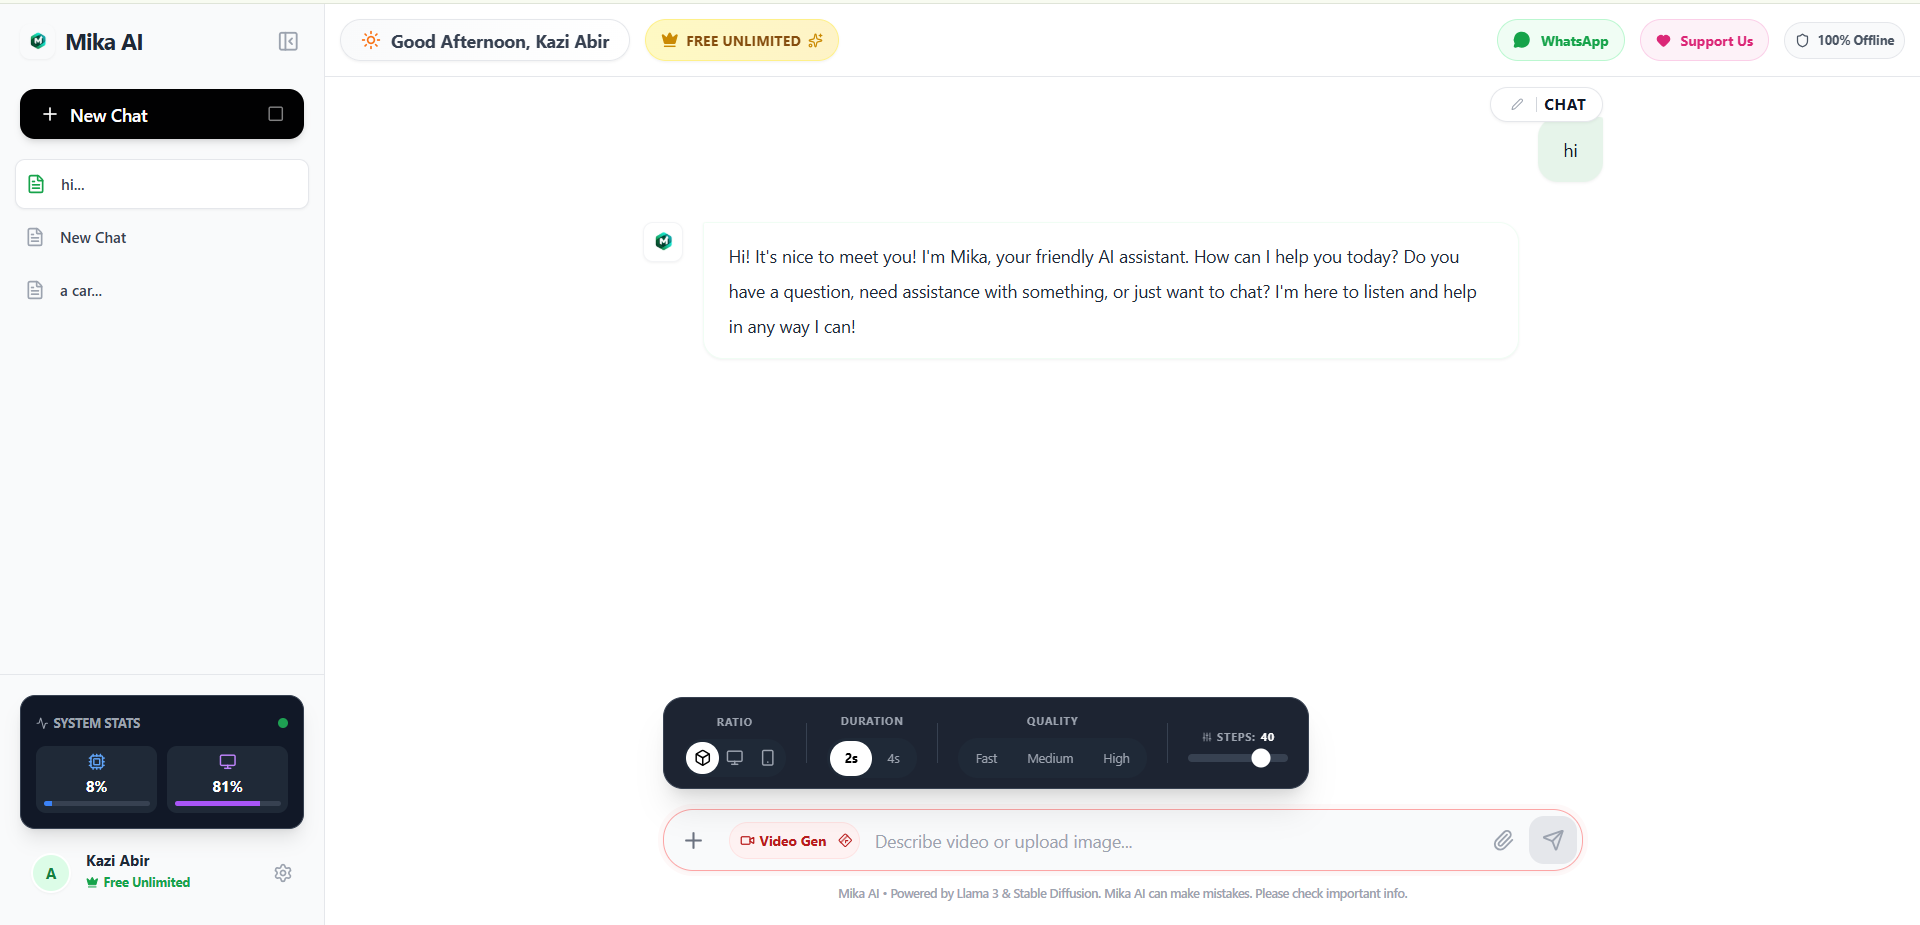
Task: Open the "hi..." chat history item
Action: (162, 184)
